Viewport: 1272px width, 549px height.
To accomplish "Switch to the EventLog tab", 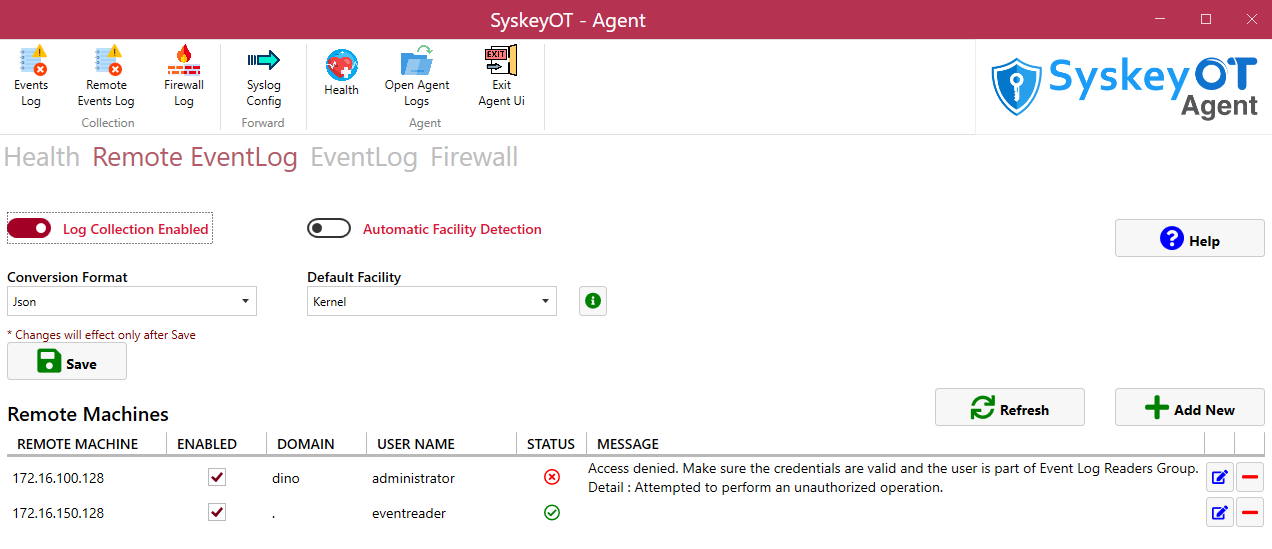I will tap(364, 158).
